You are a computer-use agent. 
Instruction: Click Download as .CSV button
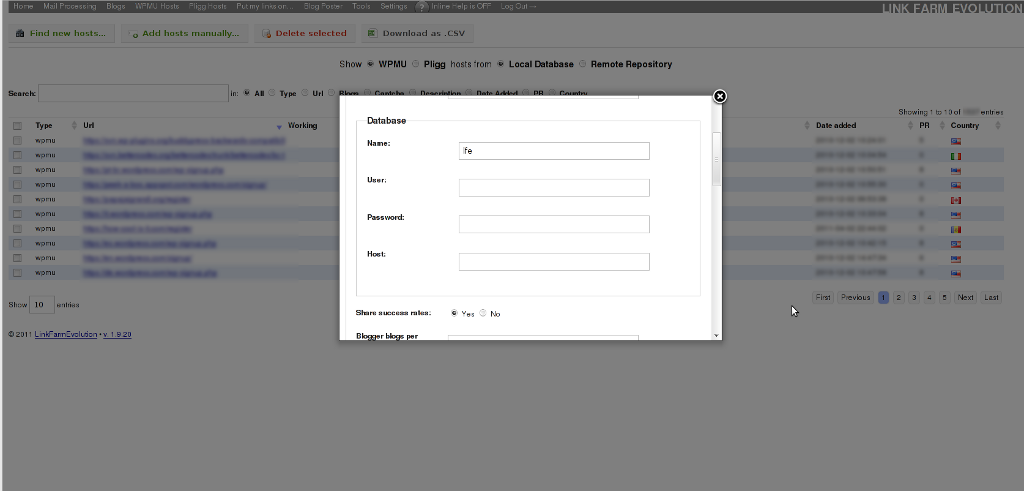tap(417, 33)
